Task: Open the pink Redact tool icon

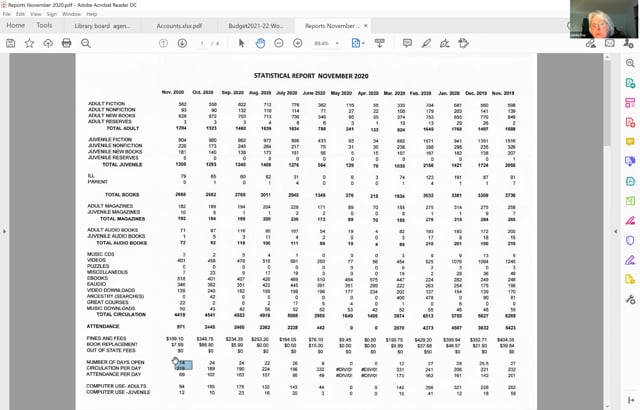Action: click(x=630, y=221)
